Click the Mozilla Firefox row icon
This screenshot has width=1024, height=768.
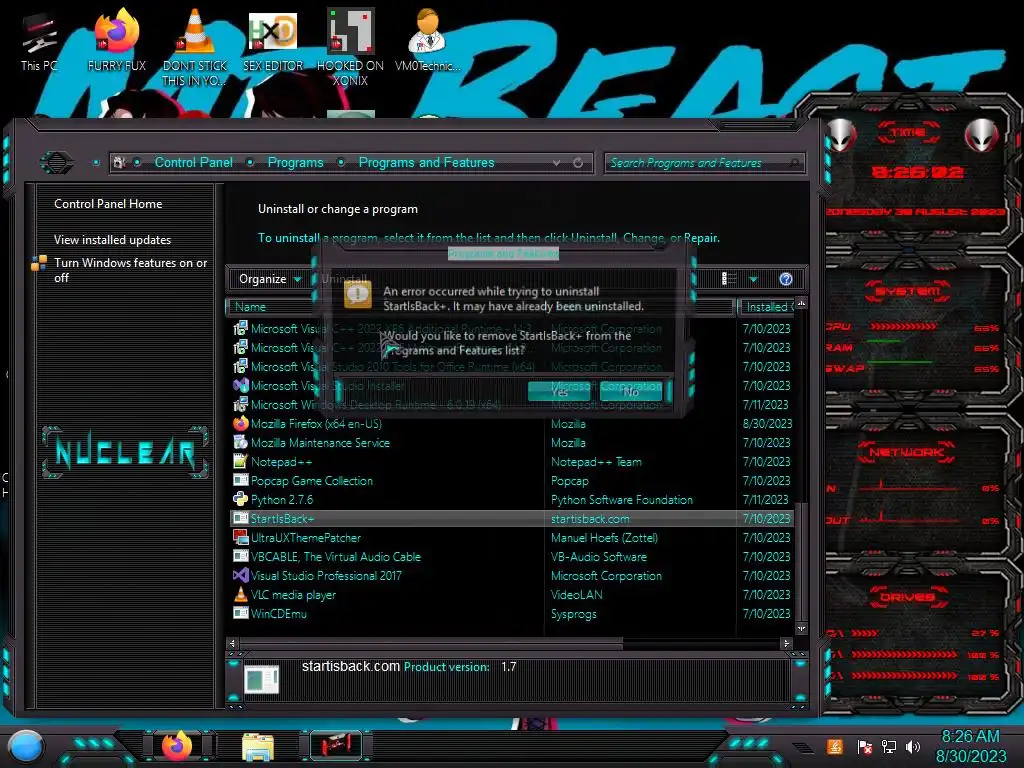coord(240,423)
